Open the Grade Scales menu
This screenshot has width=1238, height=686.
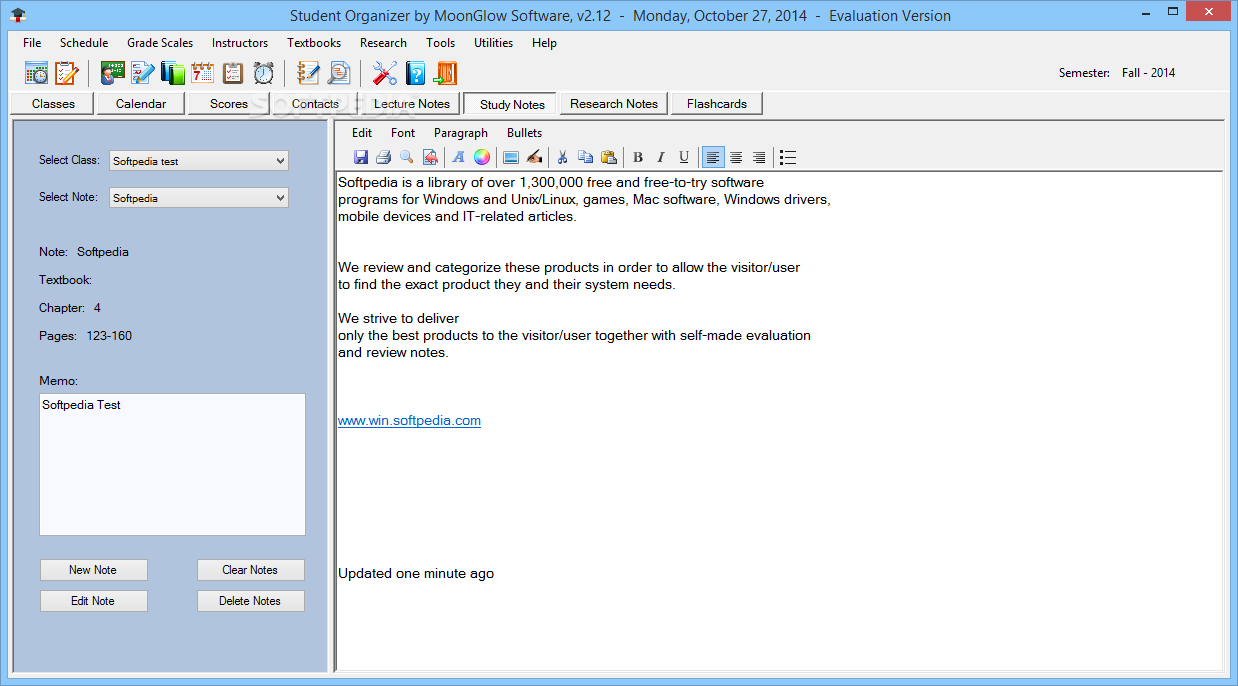pos(160,43)
